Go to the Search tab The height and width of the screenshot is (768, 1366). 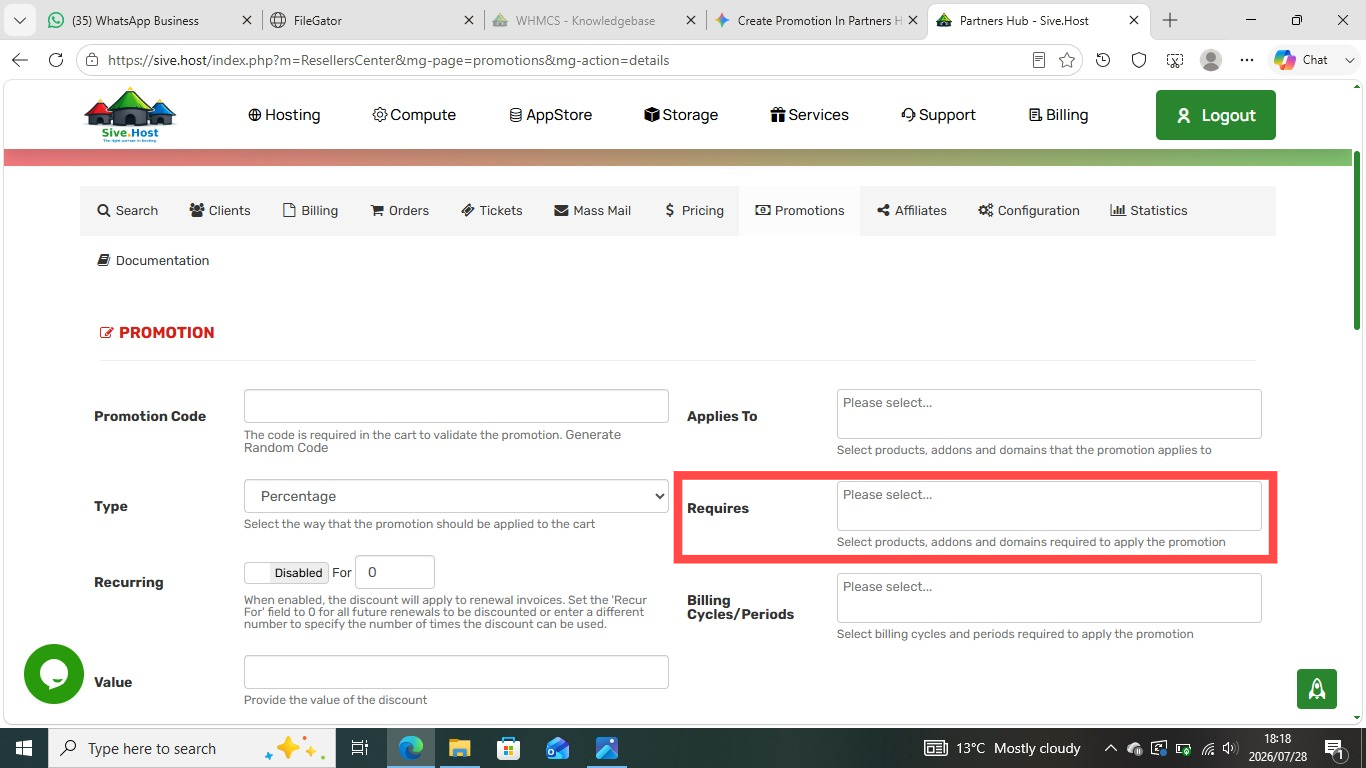pos(127,211)
